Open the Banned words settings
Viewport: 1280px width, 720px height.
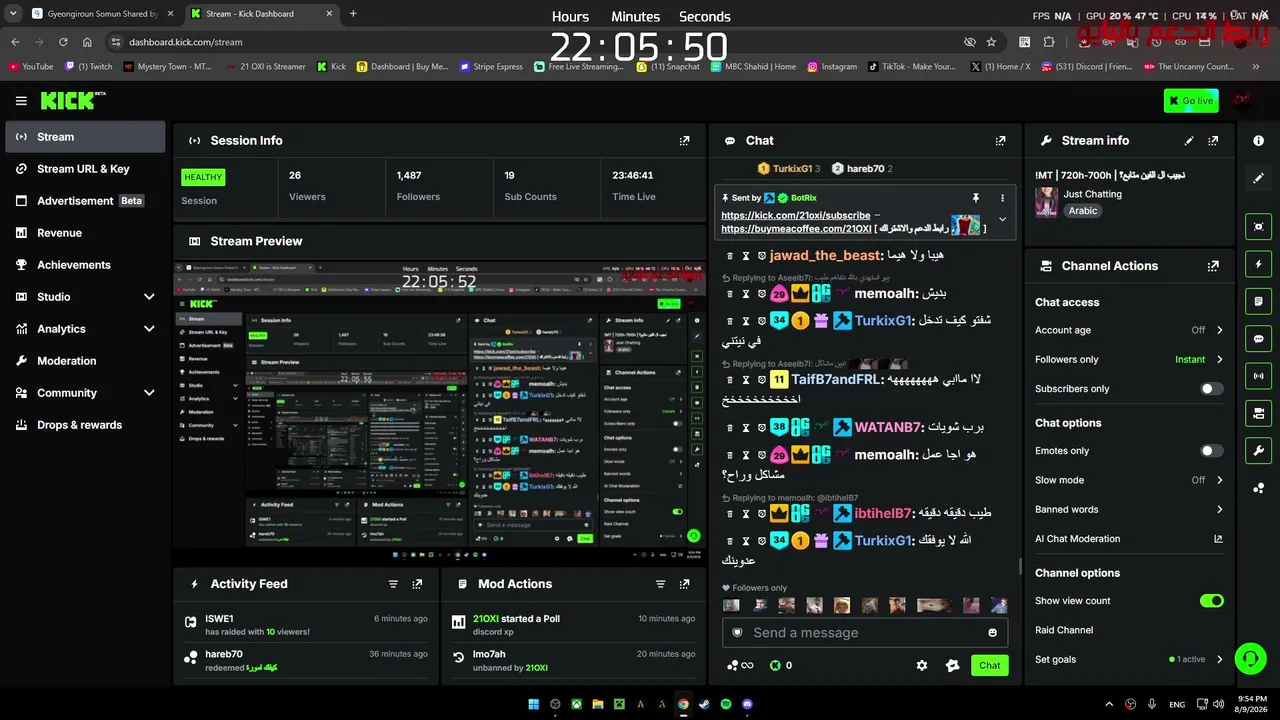point(1129,509)
